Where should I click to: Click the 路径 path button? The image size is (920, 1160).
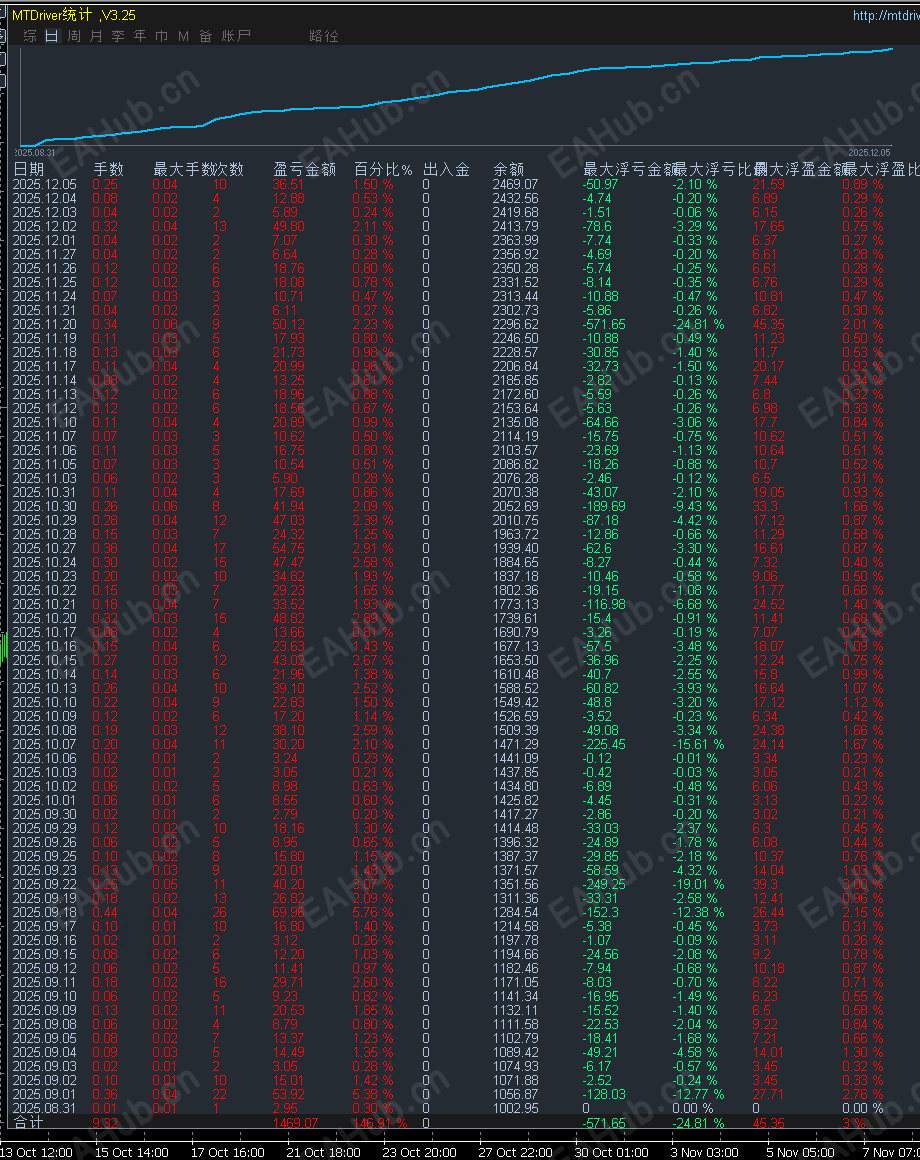tap(325, 35)
